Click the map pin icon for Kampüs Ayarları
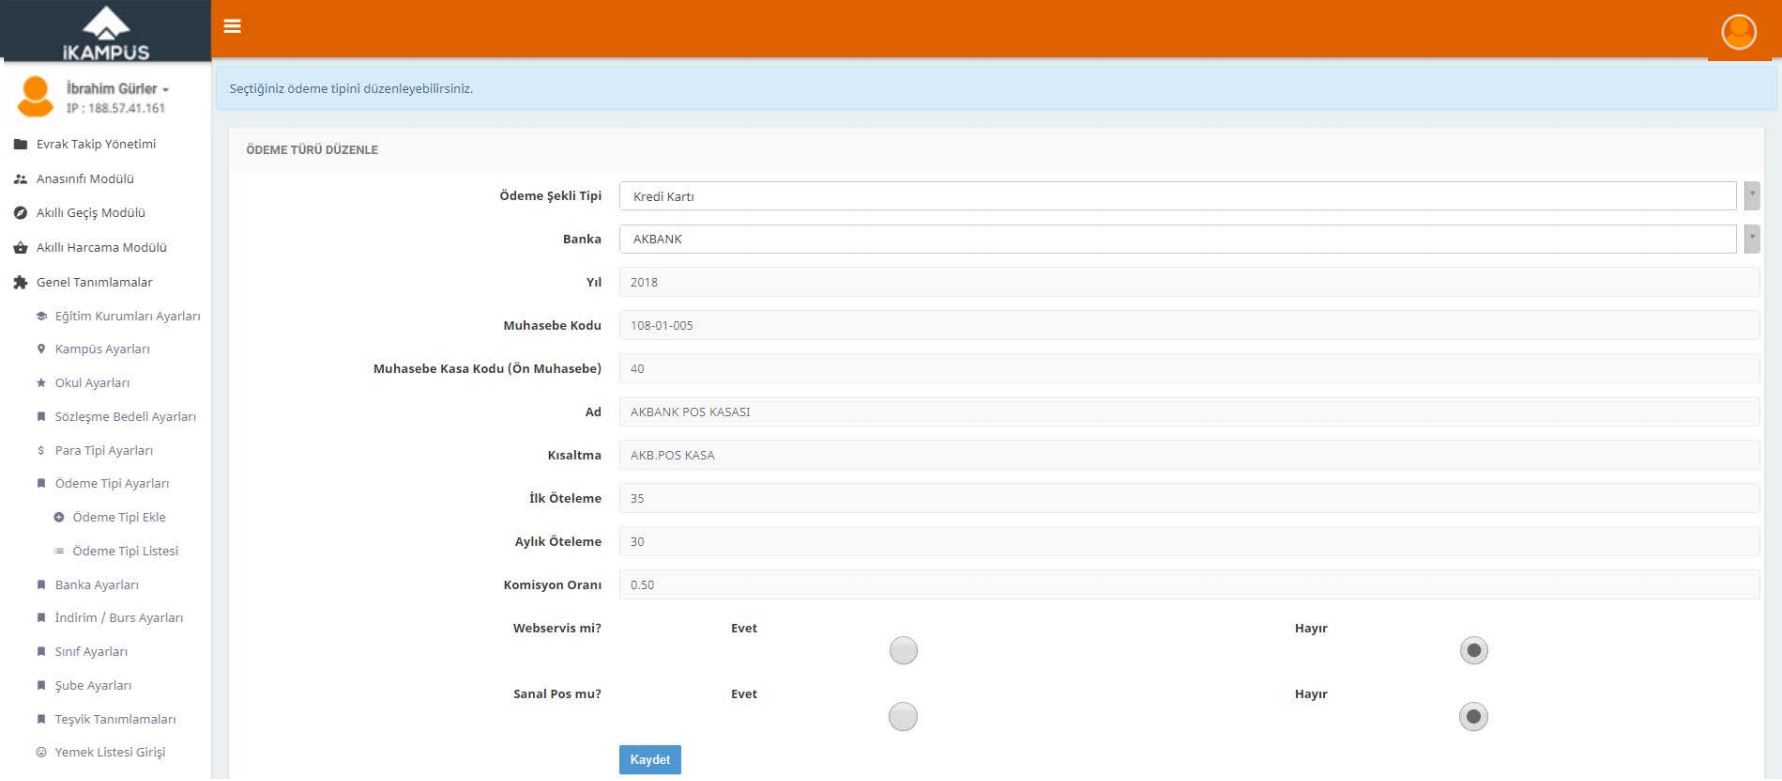This screenshot has height=781, width=1782. tap(41, 350)
